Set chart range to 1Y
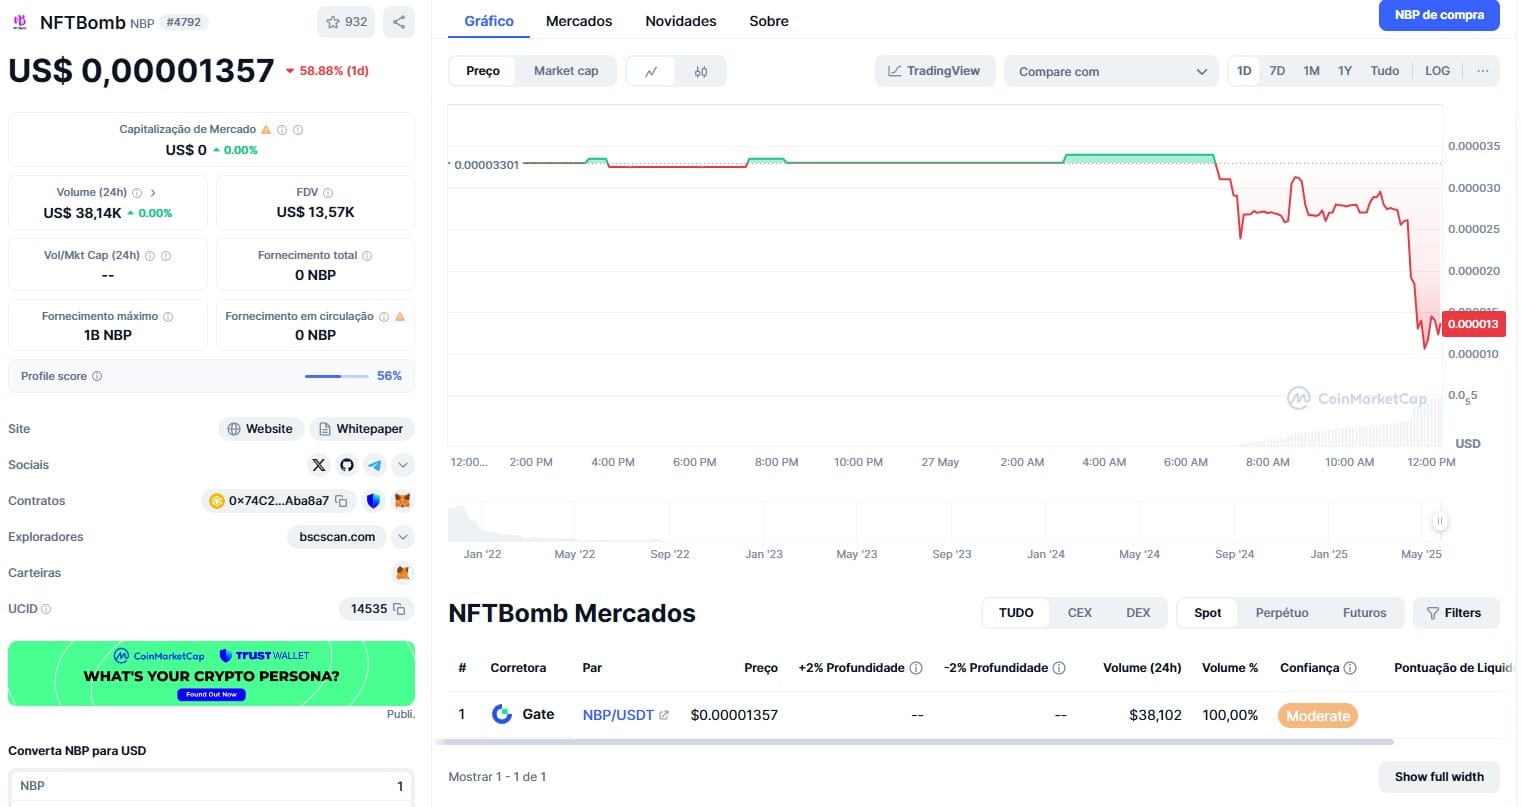Screen dimensions: 1522x807 (1345, 71)
